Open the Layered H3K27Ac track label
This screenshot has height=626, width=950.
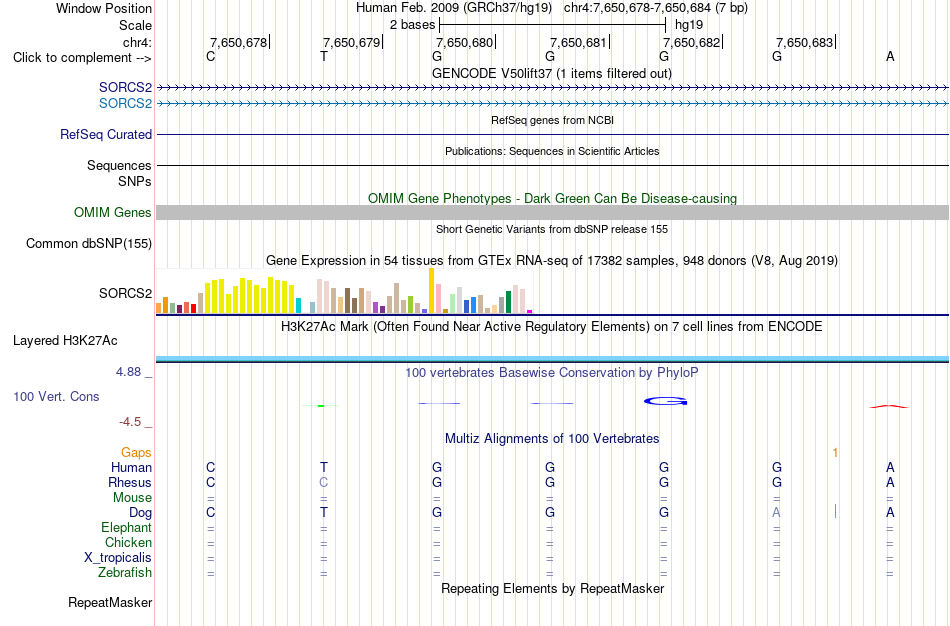pos(65,341)
